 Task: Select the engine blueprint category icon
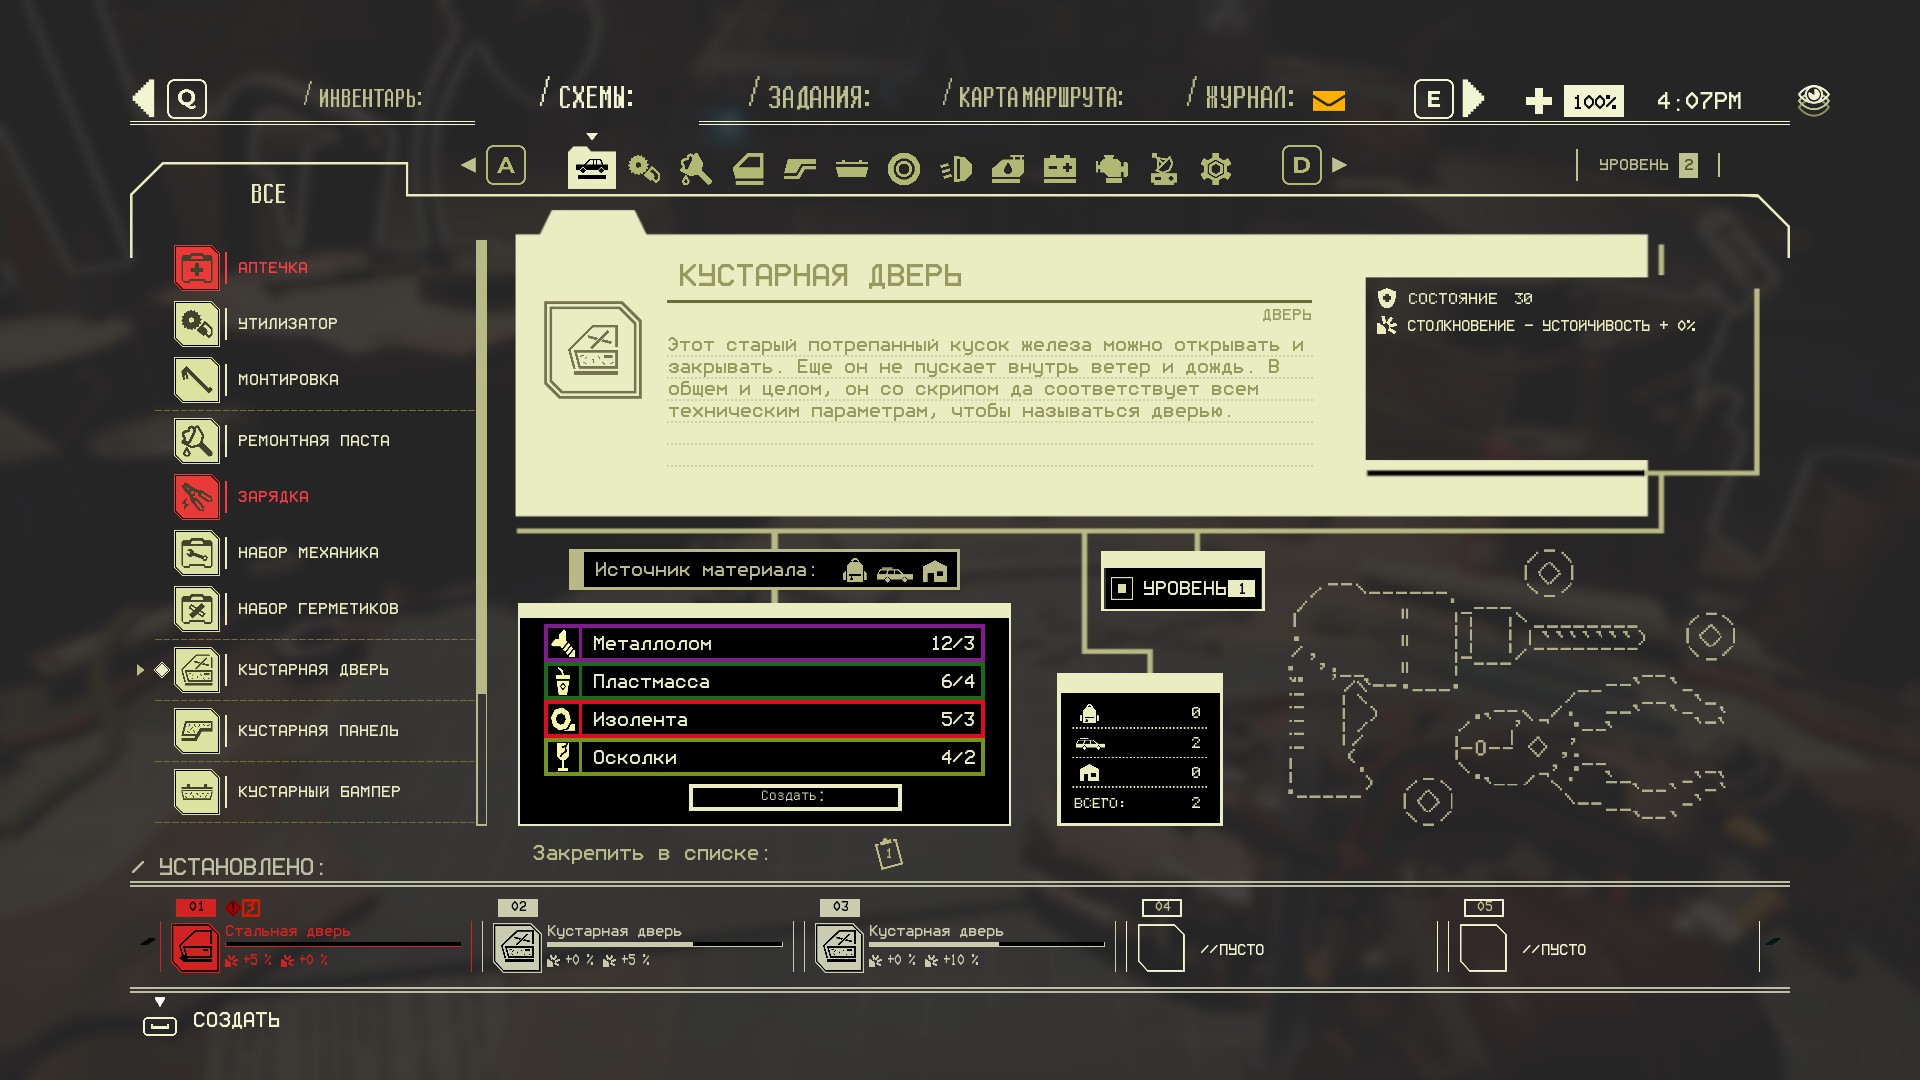click(x=1111, y=168)
